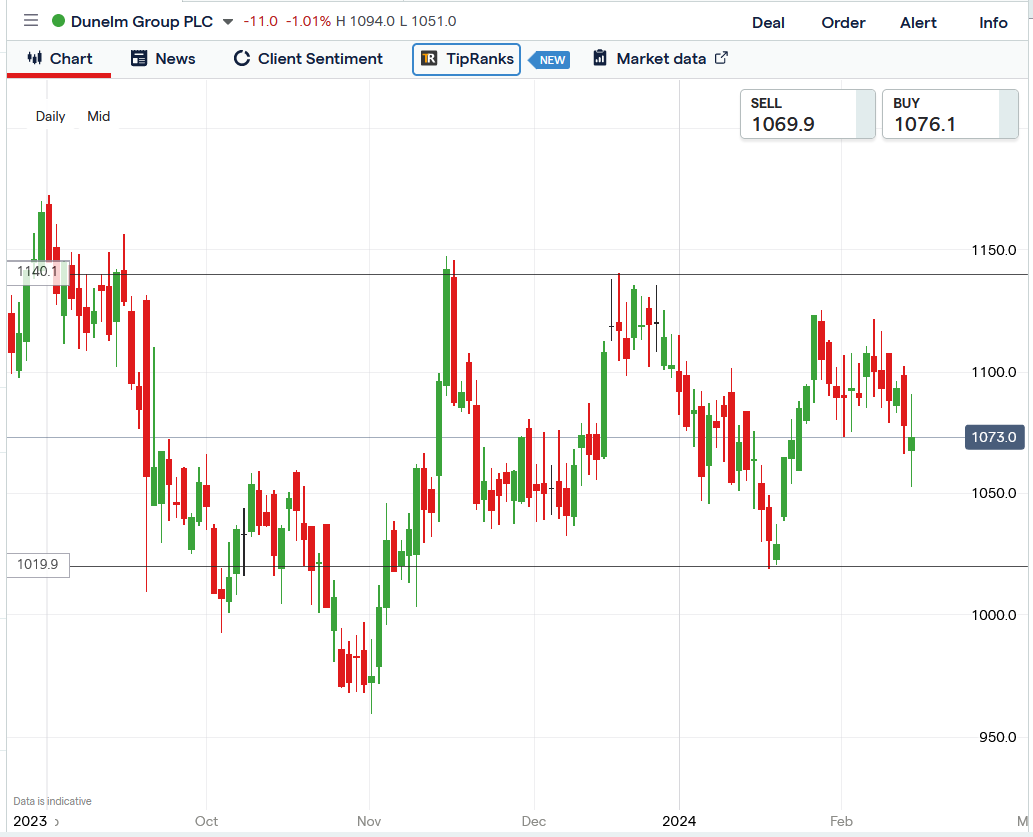This screenshot has width=1033, height=837.
Task: Expand the Dunelm Group PLC dropdown arrow
Action: 228,22
